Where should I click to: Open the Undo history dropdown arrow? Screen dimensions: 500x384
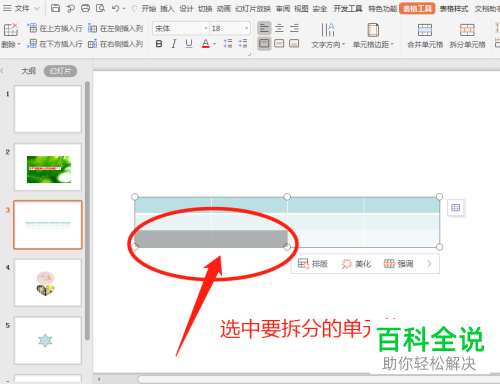pyautogui.click(x=124, y=9)
